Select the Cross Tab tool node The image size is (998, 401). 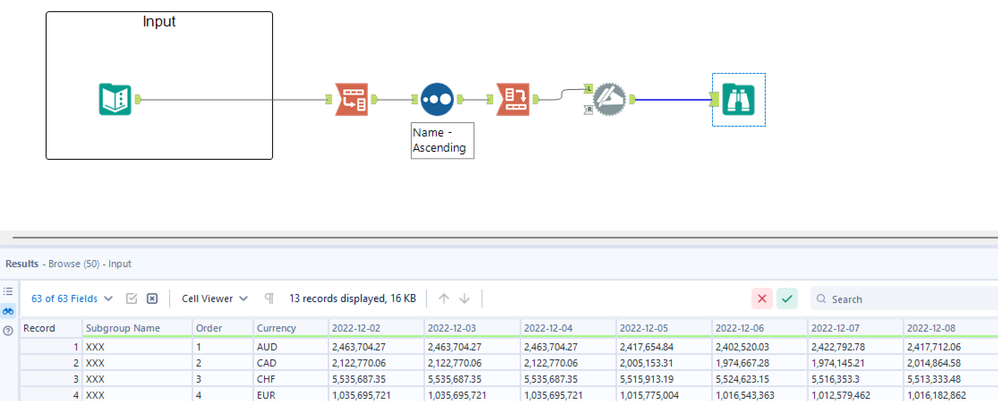tap(513, 99)
